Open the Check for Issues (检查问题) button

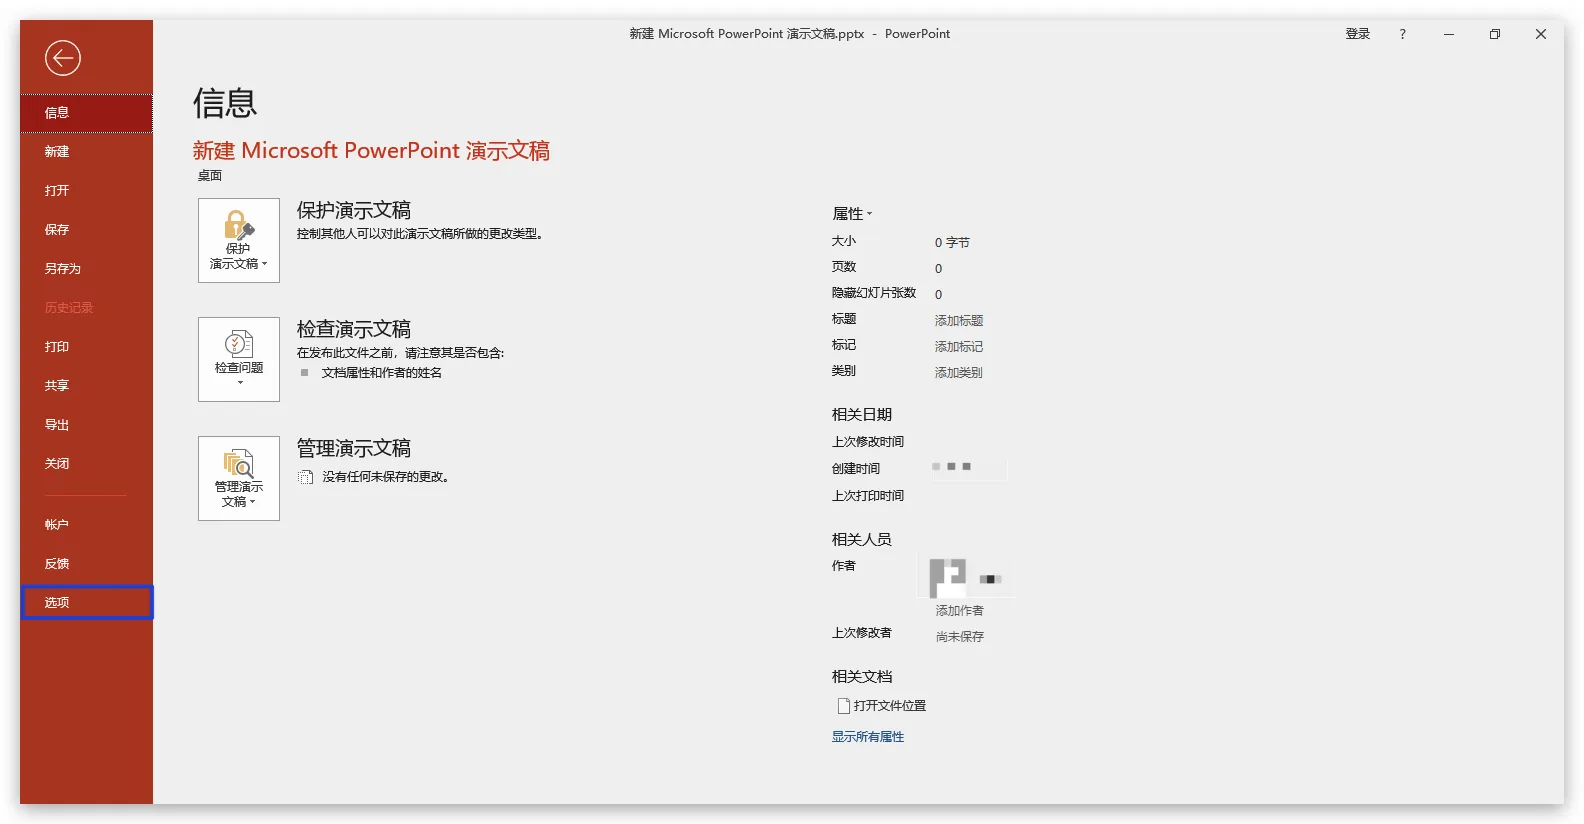pos(239,359)
